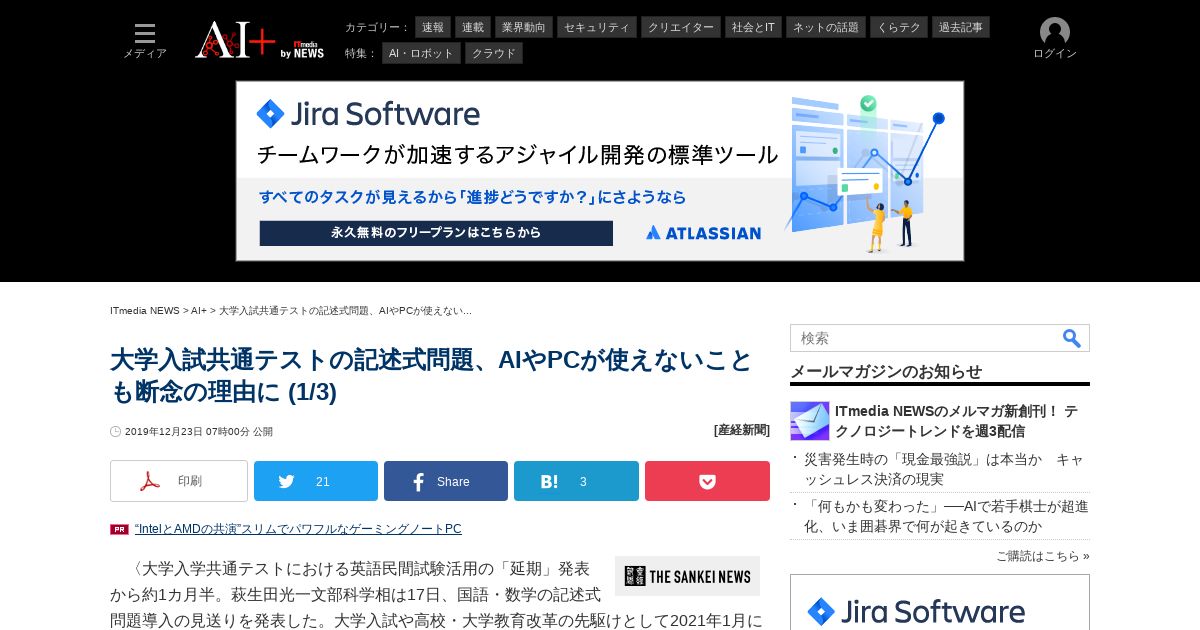The image size is (1200, 630).
Task: Open the 「何もかも変わった」 AI 囲碁 article
Action: pos(946,516)
